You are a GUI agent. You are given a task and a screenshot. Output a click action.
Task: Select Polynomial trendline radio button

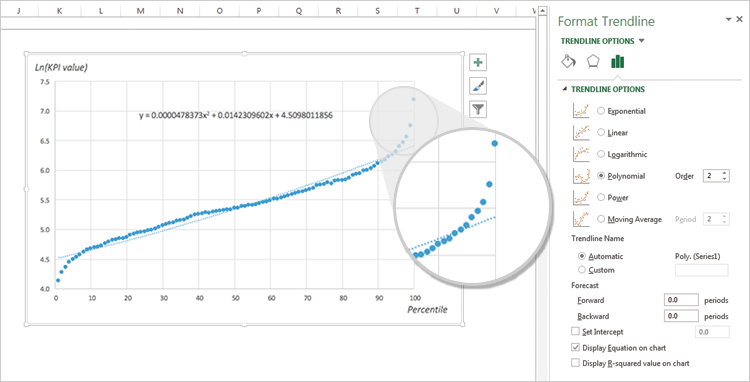point(601,176)
